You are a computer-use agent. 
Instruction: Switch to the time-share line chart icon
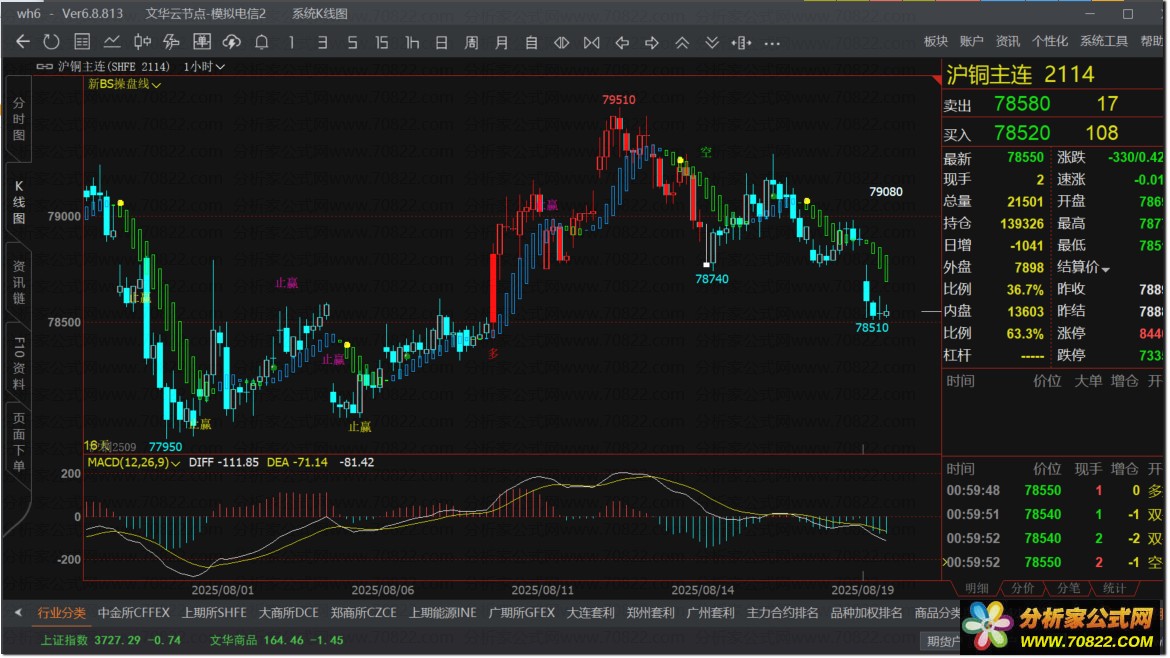(112, 42)
